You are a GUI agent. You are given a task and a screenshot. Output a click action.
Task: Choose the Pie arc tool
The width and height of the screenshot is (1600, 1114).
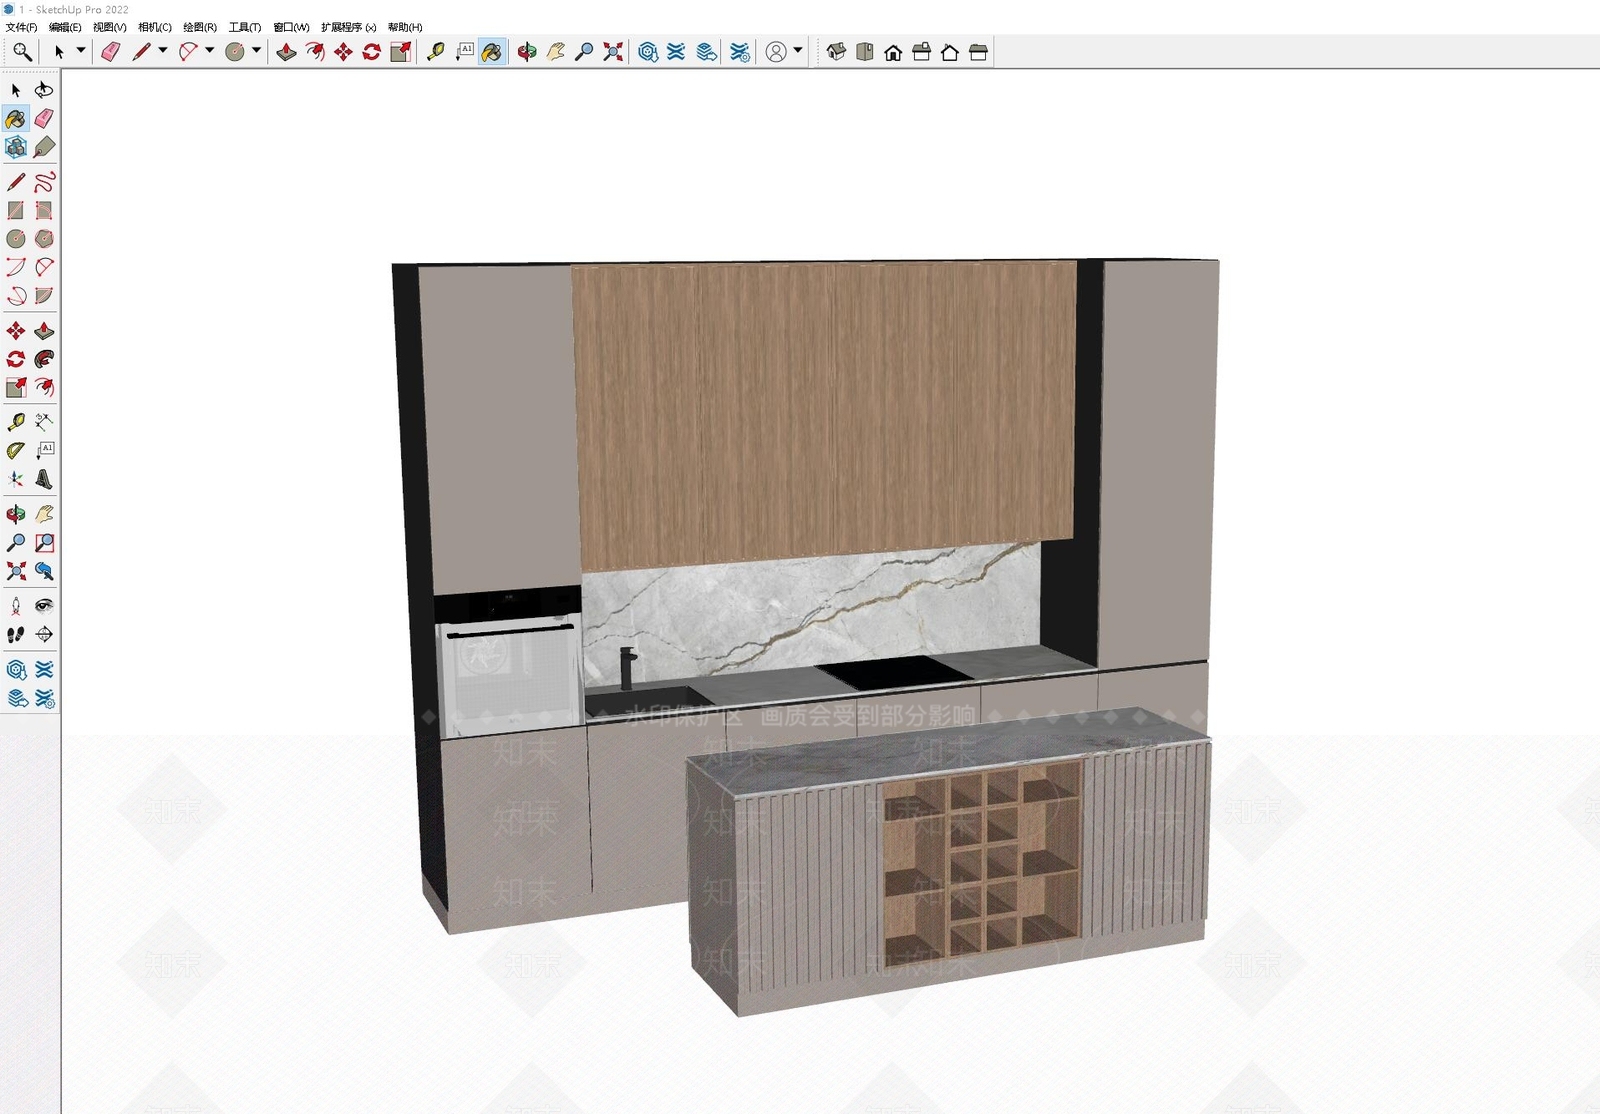coord(43,296)
